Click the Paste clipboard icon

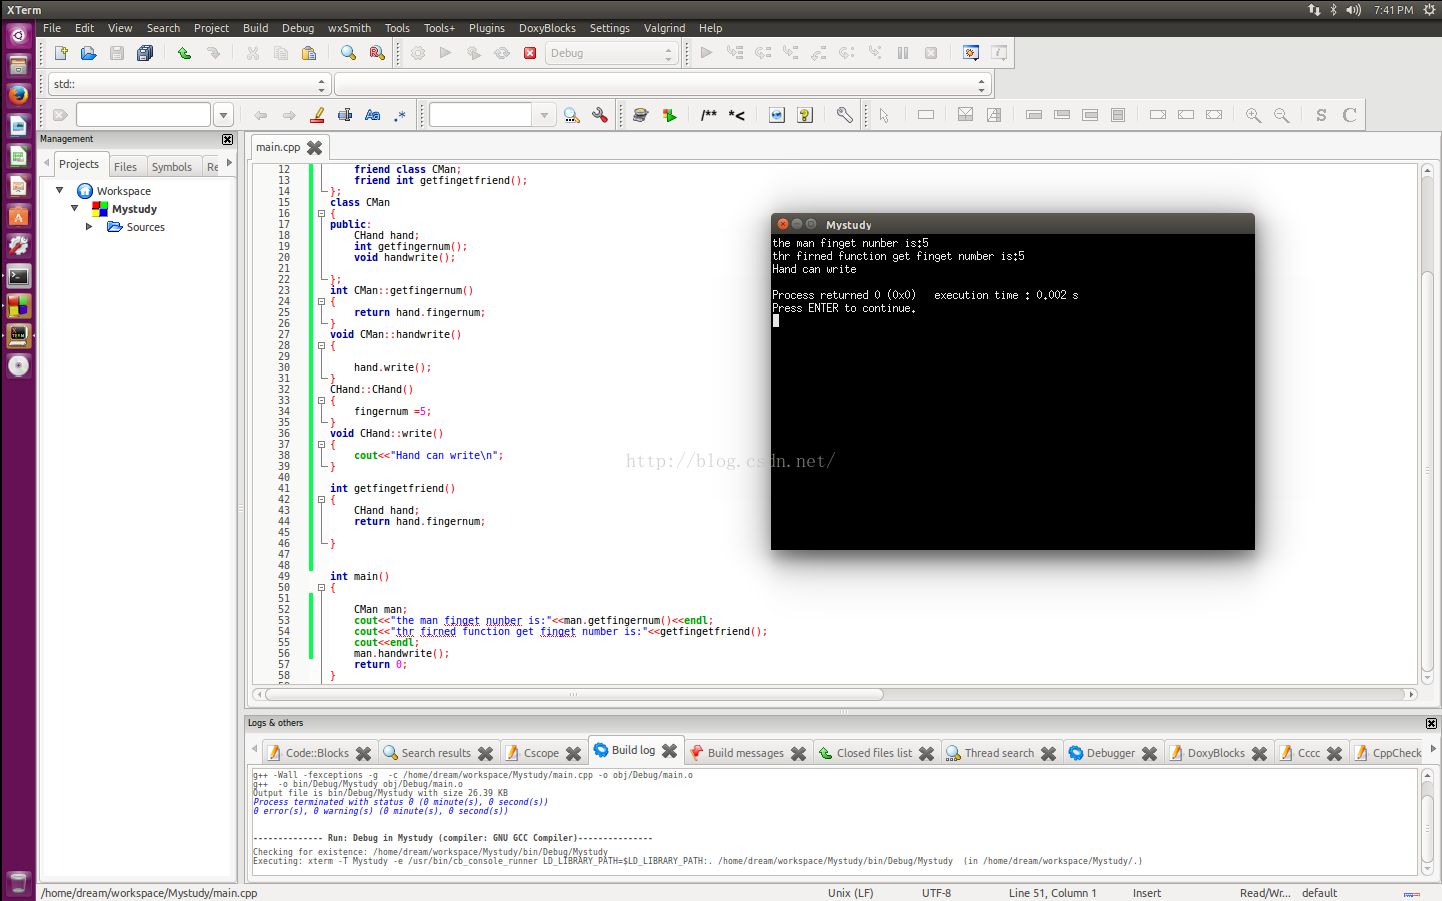(x=309, y=53)
